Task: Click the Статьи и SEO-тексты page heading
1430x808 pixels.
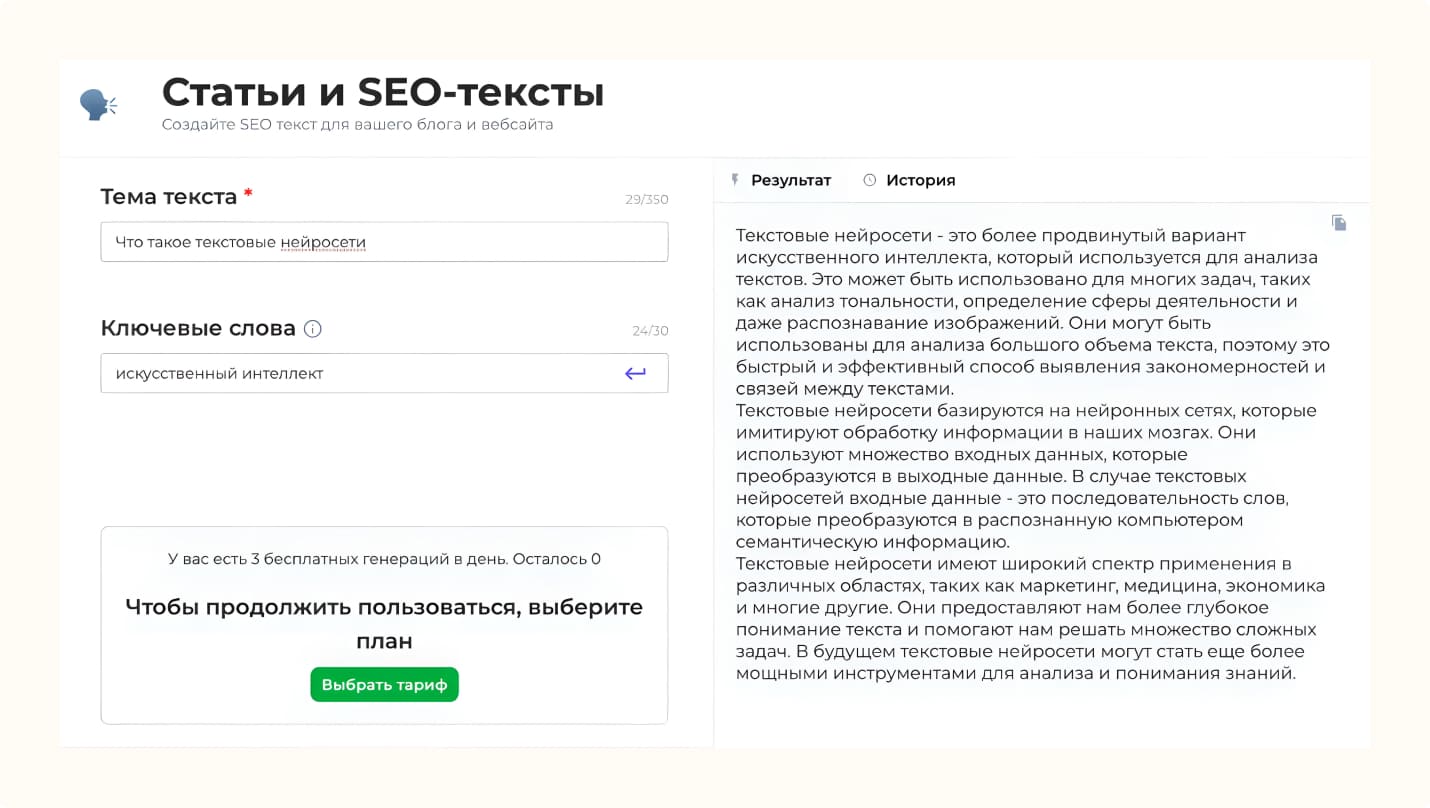Action: pyautogui.click(x=383, y=92)
